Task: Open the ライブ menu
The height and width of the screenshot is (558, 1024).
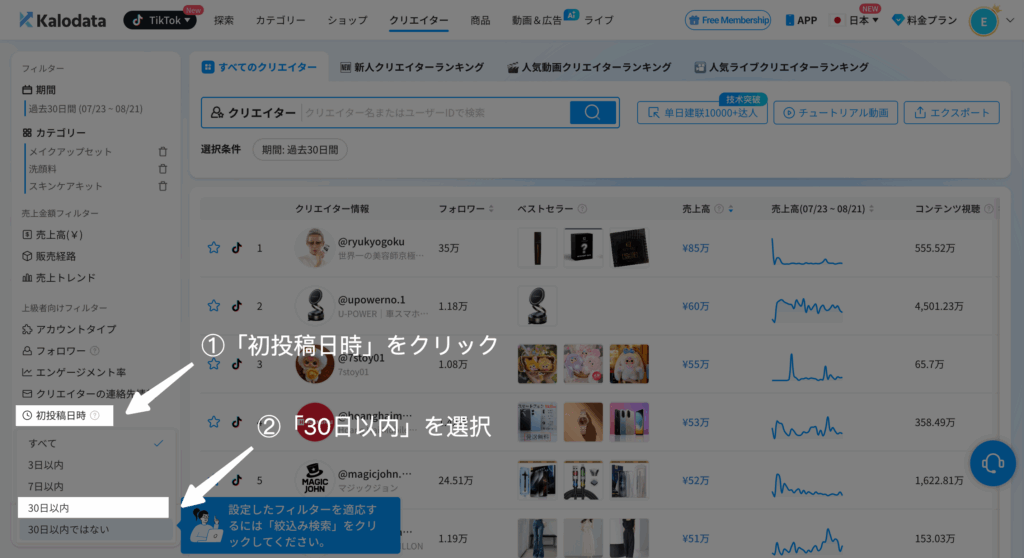Action: [598, 20]
